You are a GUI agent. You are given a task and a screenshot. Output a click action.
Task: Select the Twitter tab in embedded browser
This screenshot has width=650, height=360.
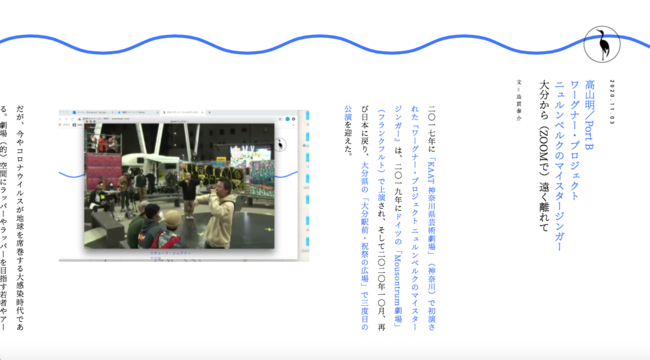click(x=137, y=112)
